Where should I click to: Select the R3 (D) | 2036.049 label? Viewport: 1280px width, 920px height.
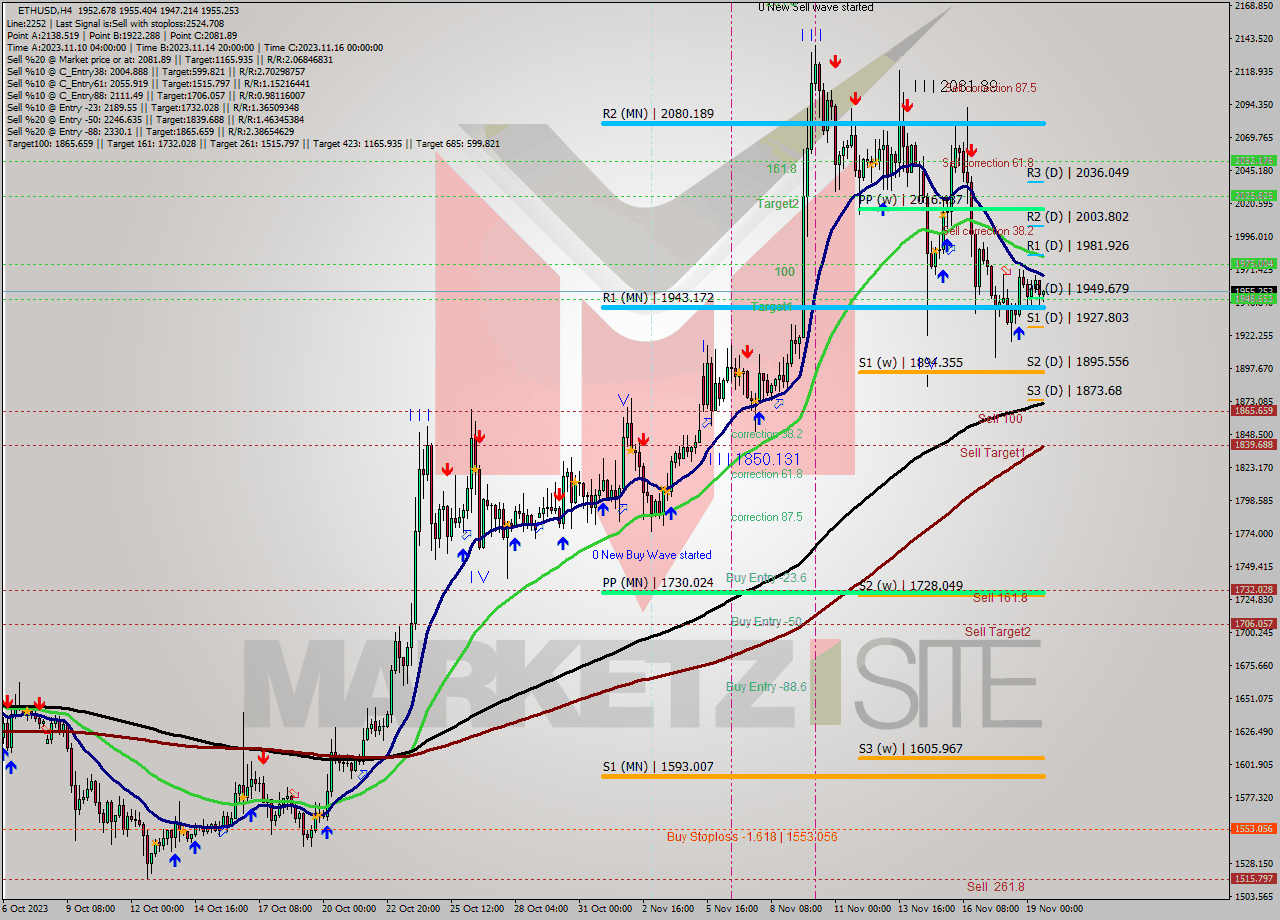pyautogui.click(x=1078, y=173)
